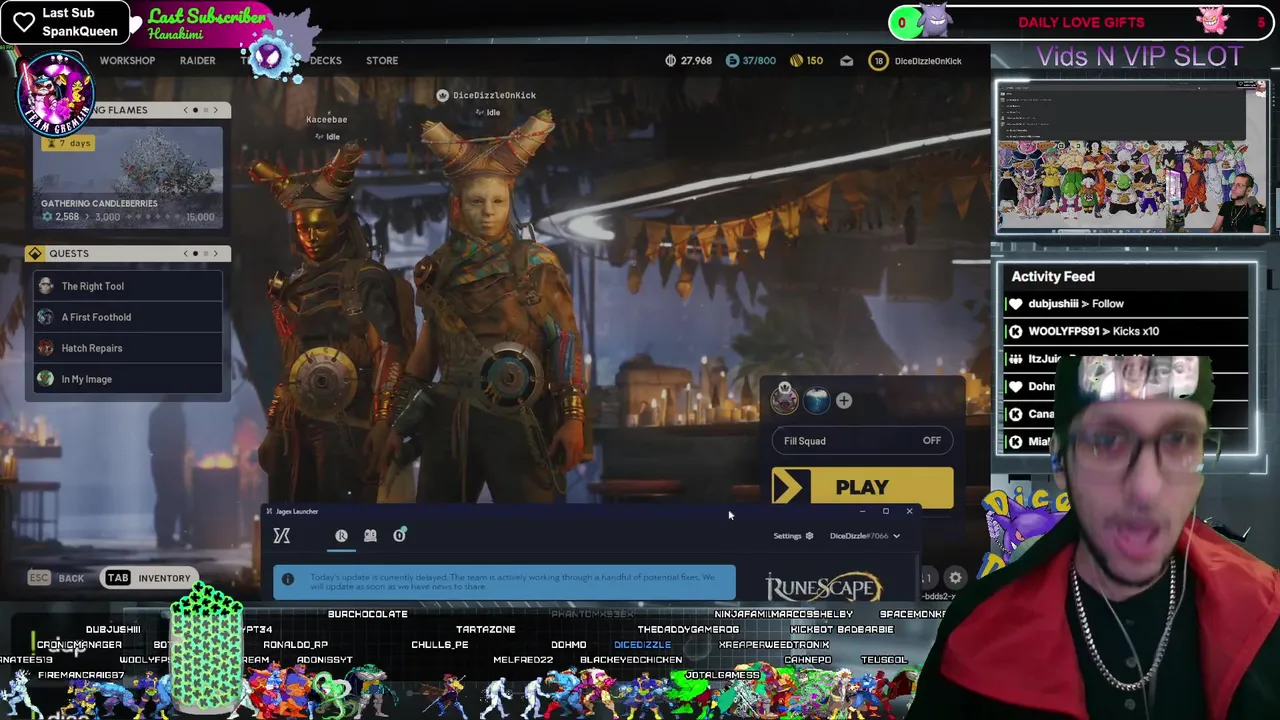Select the first squad member avatar
This screenshot has height=720, width=1280.
coord(785,400)
